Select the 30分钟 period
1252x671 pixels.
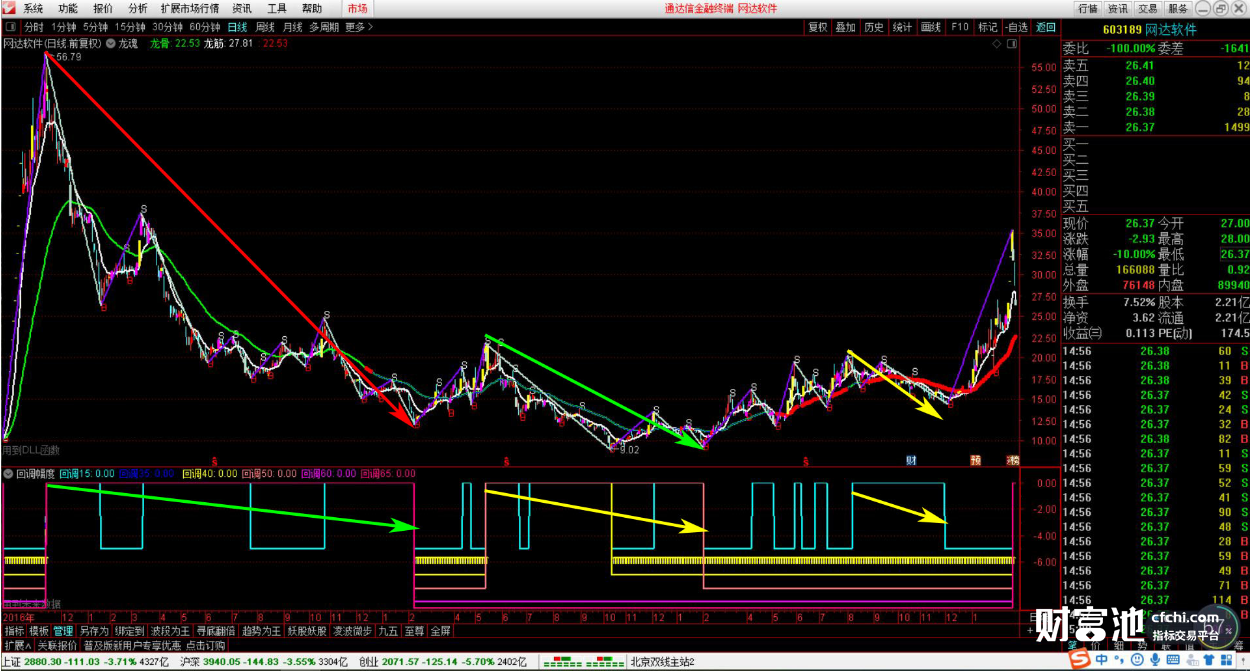(x=168, y=27)
